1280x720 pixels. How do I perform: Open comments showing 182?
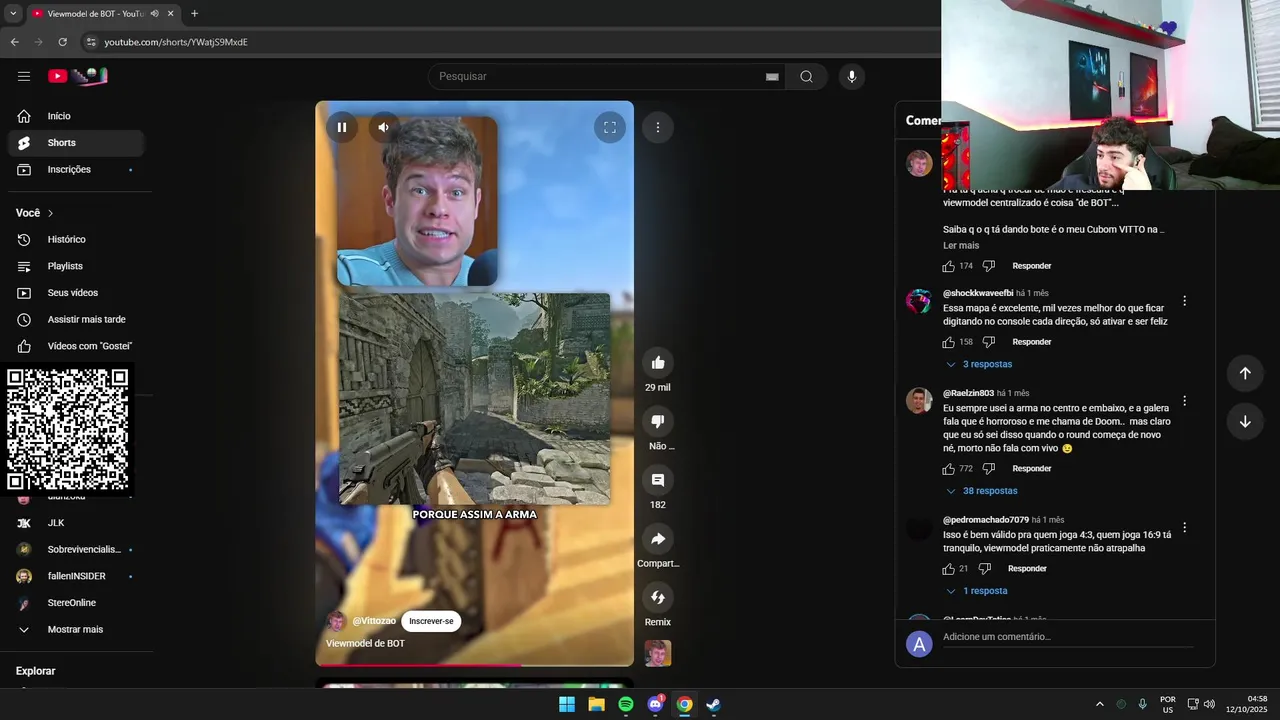pos(658,480)
